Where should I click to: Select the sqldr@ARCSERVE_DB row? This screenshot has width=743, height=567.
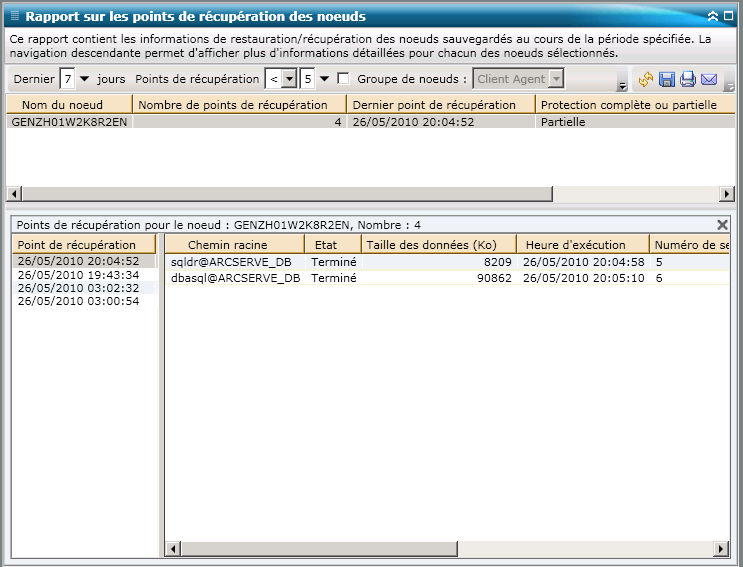tap(447, 262)
